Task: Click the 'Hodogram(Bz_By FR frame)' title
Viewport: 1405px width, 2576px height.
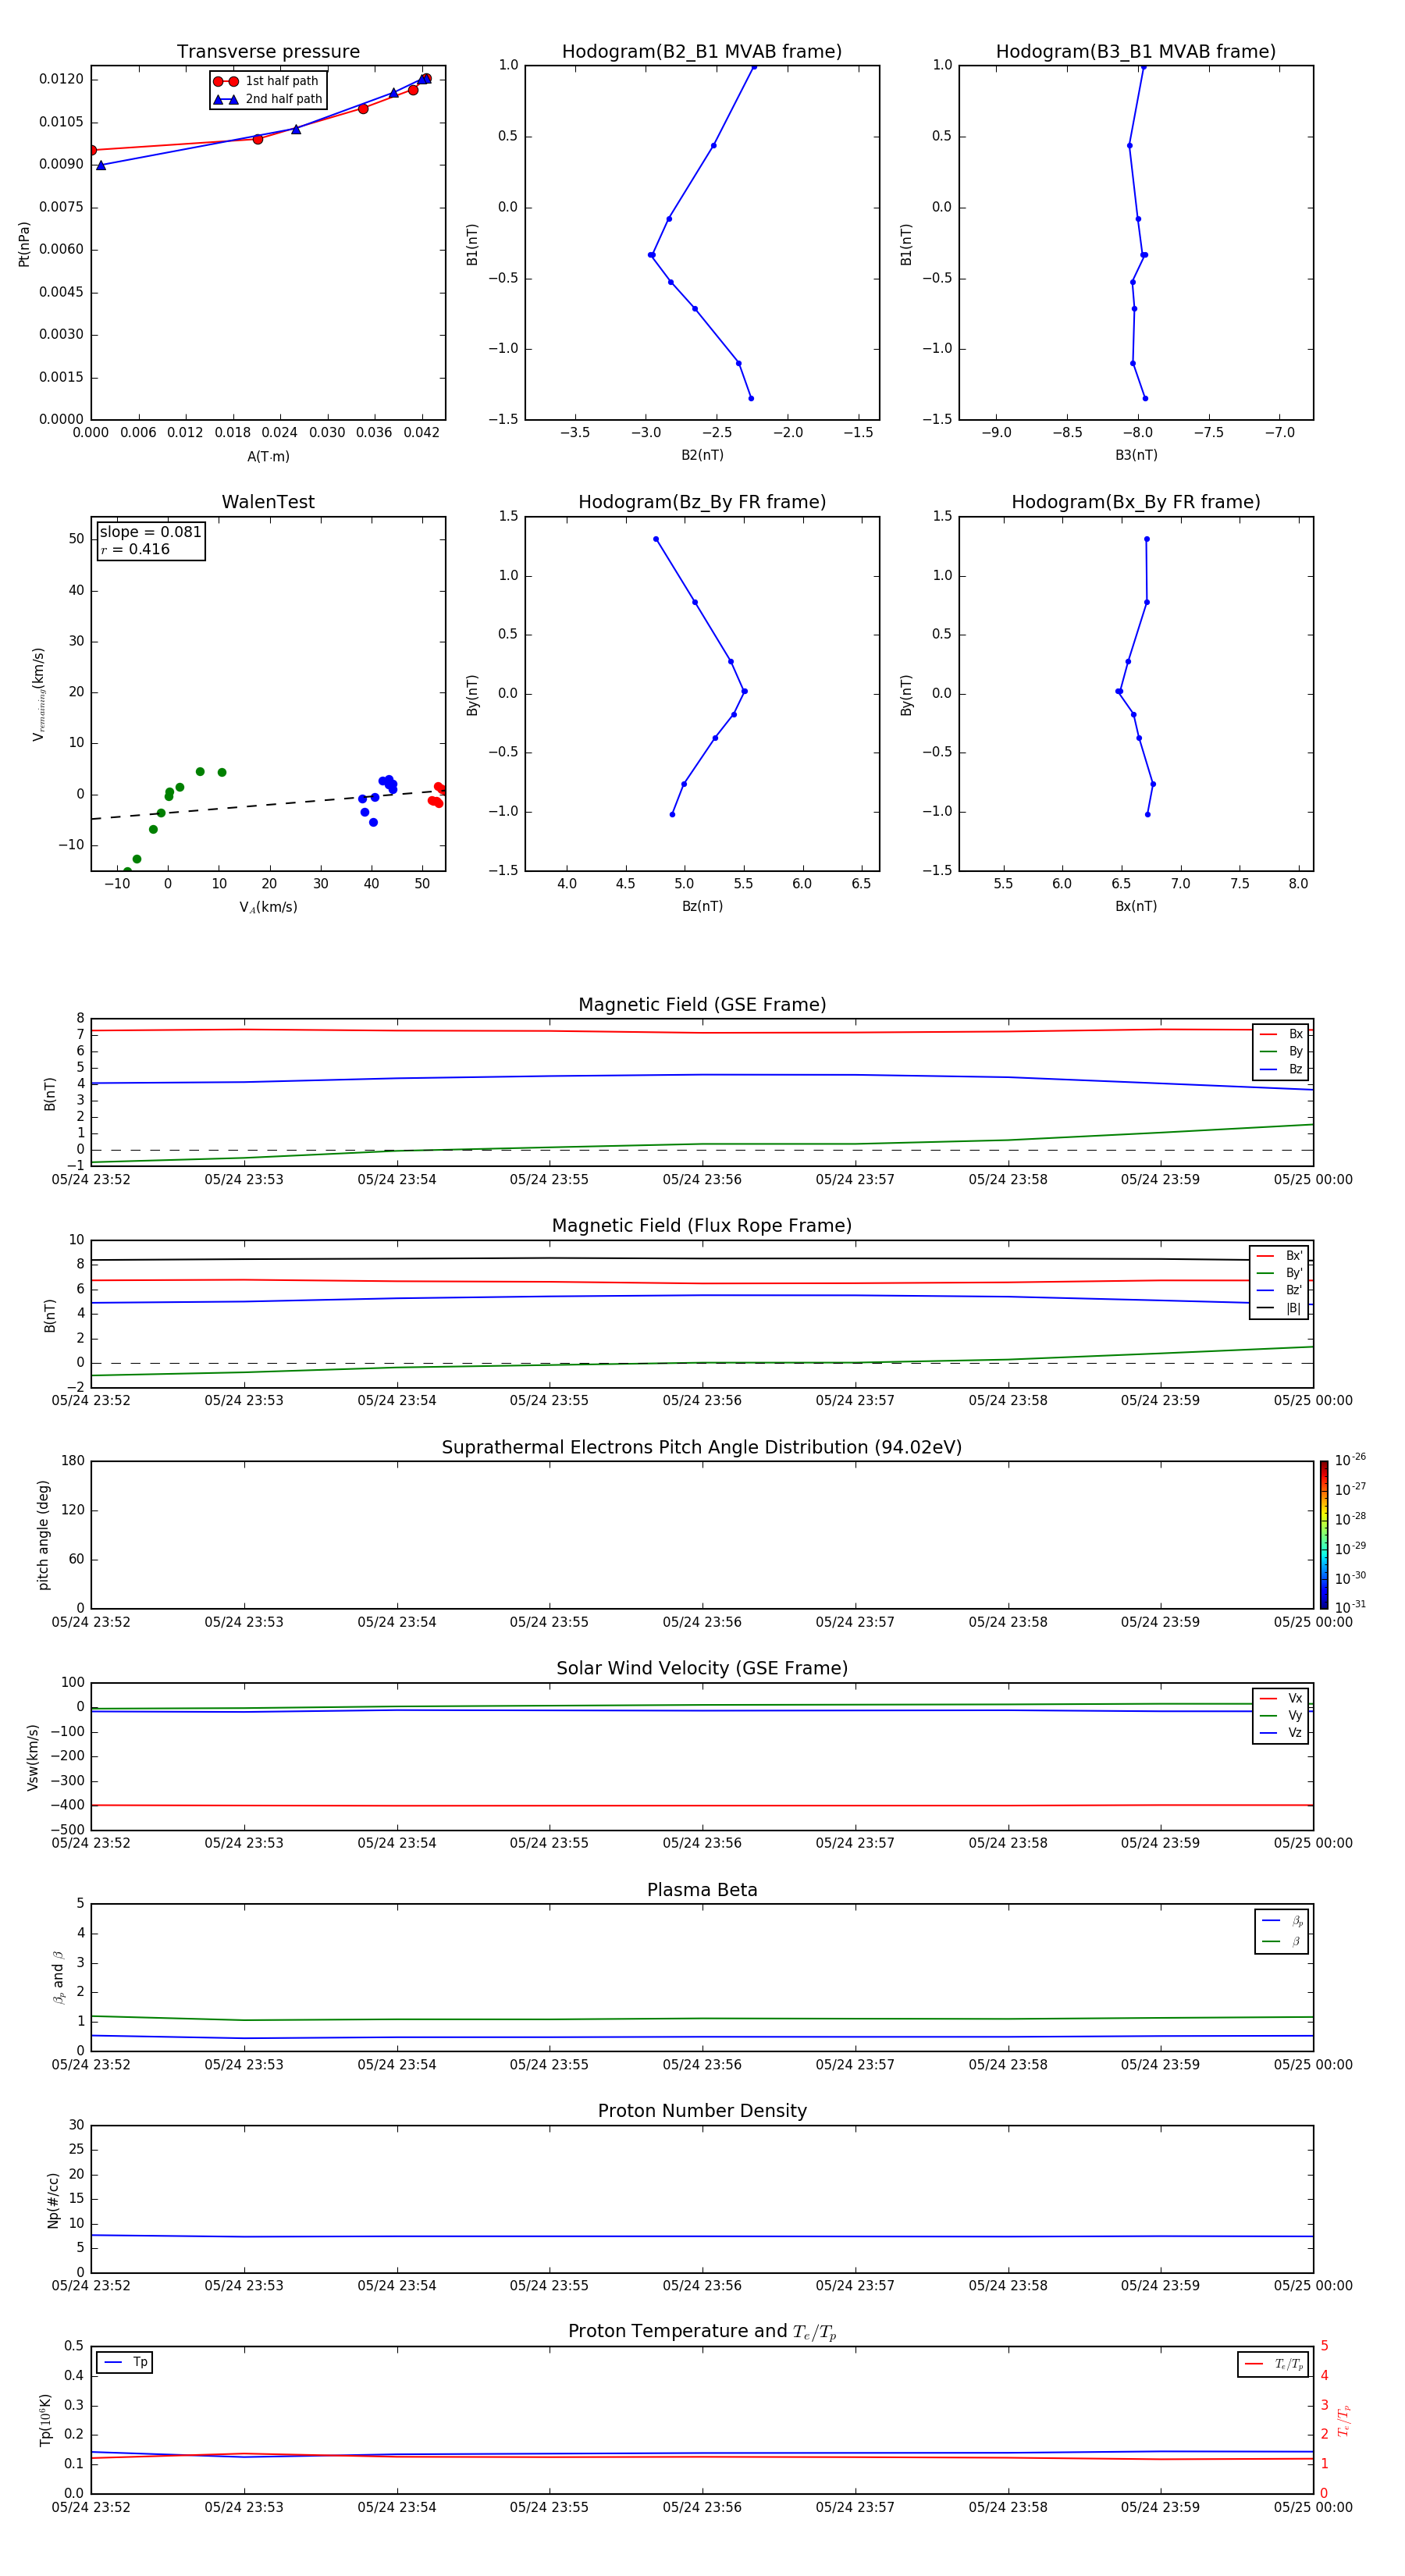Action: [x=702, y=502]
